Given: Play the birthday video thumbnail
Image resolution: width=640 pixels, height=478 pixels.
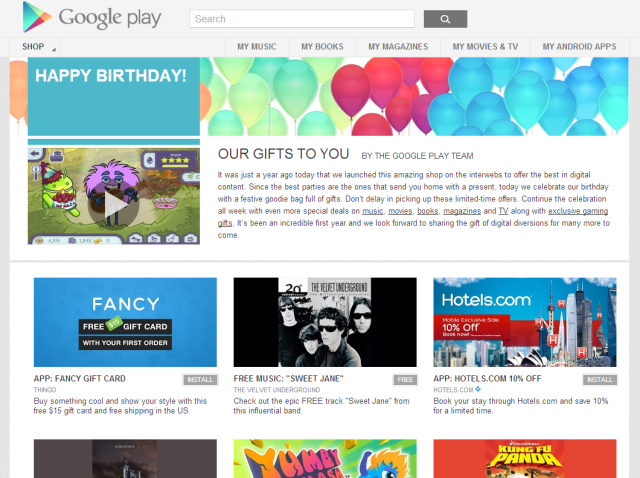Looking at the screenshot, I should pos(114,196).
